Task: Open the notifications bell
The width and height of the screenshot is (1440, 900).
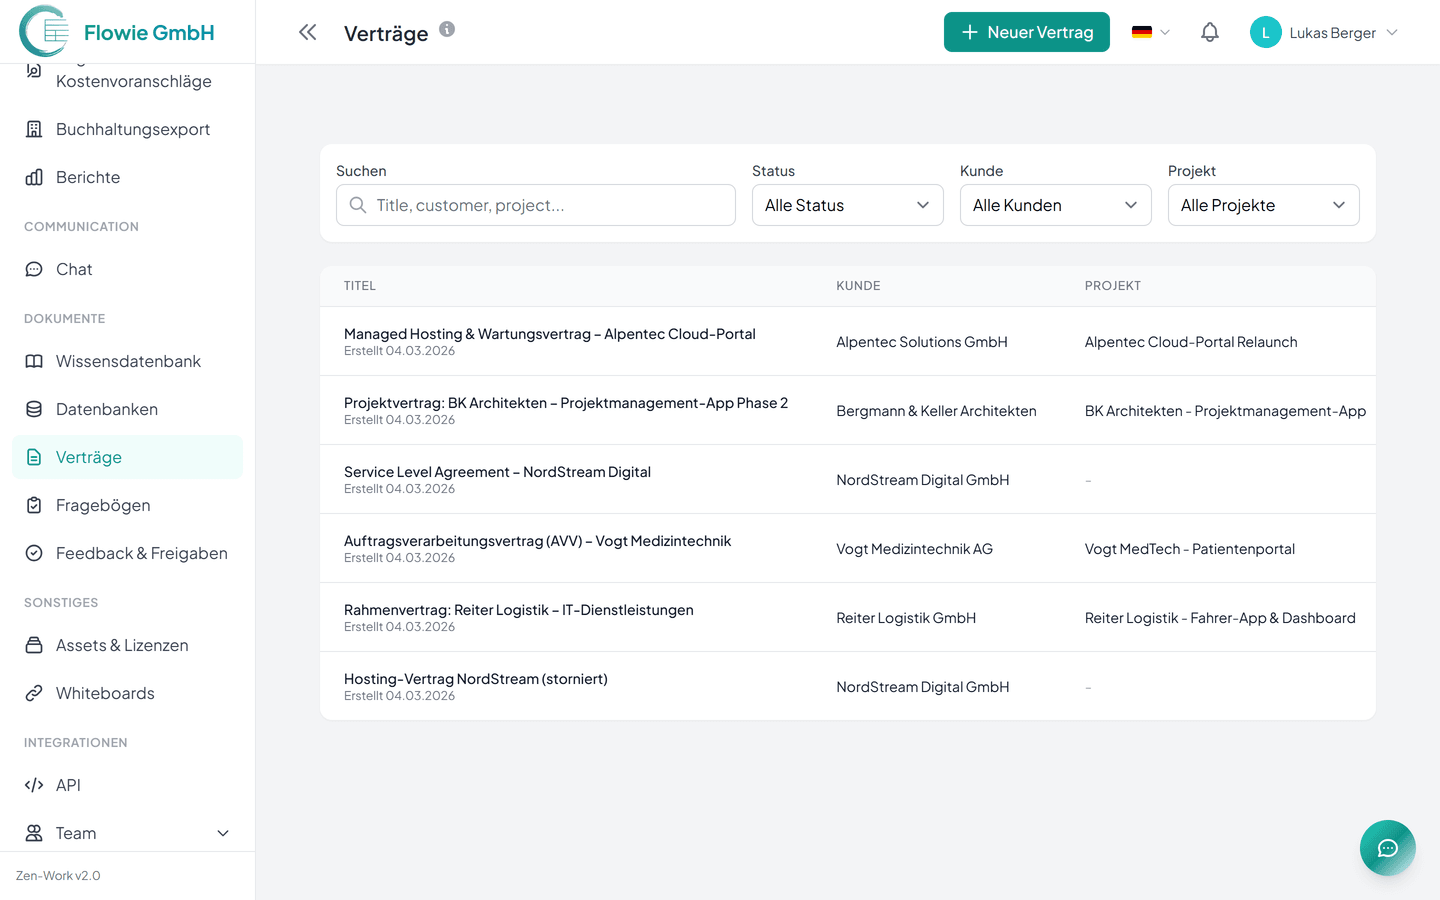Action: pos(1209,32)
